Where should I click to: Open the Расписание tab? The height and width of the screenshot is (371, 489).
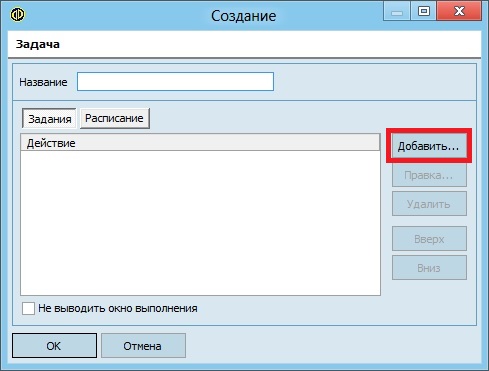tap(115, 118)
